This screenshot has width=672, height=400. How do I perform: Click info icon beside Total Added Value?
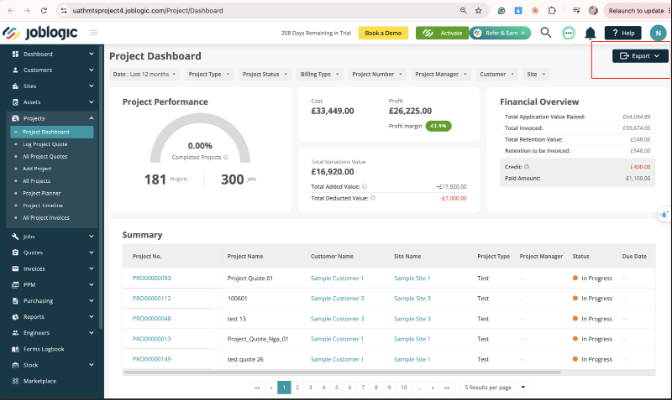[x=364, y=186]
